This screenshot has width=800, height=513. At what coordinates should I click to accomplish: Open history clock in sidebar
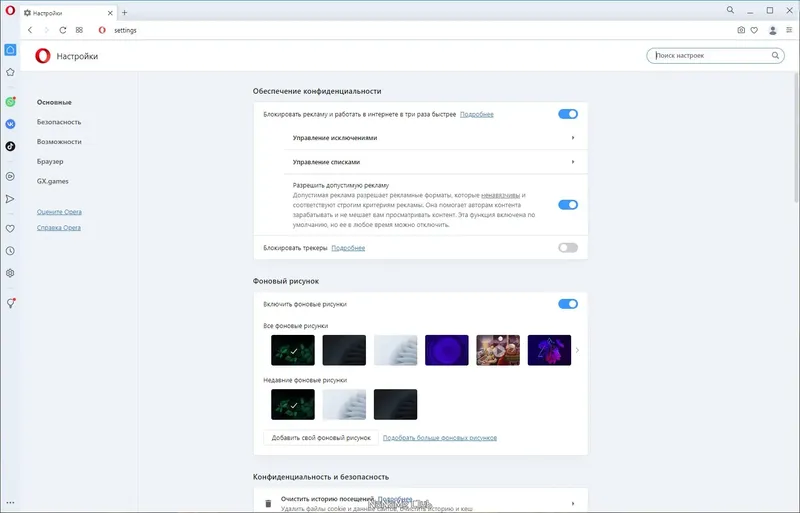click(x=10, y=251)
